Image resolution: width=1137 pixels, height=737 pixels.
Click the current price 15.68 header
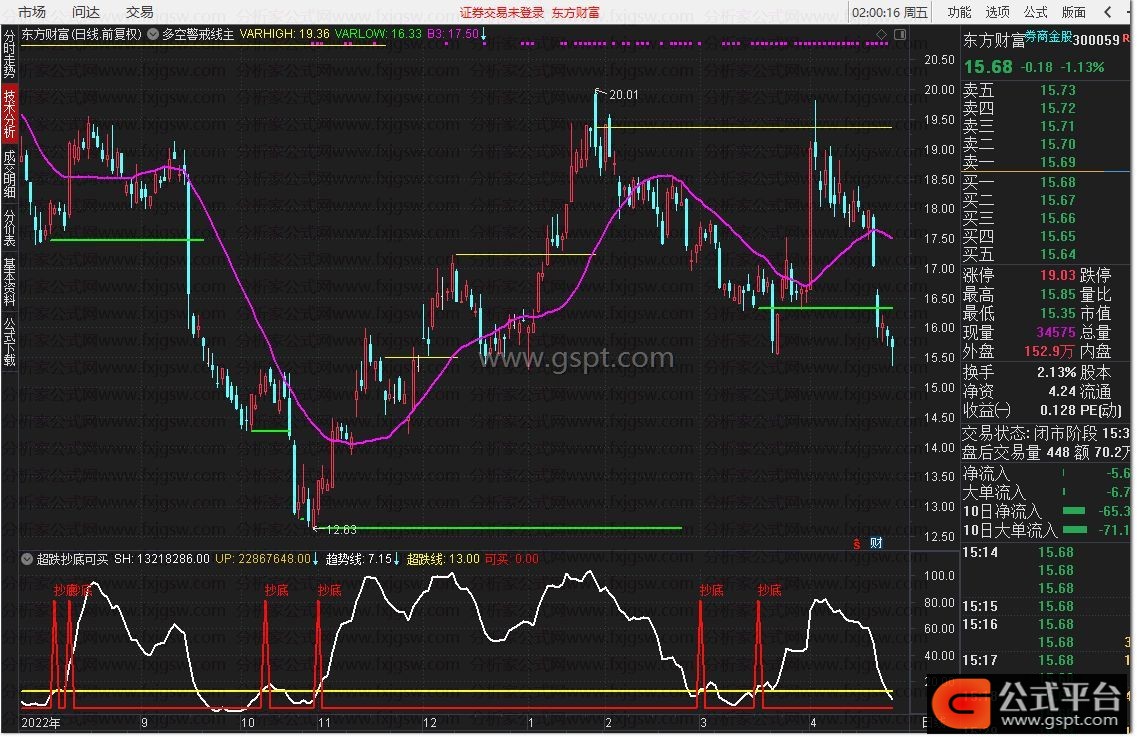click(x=988, y=67)
